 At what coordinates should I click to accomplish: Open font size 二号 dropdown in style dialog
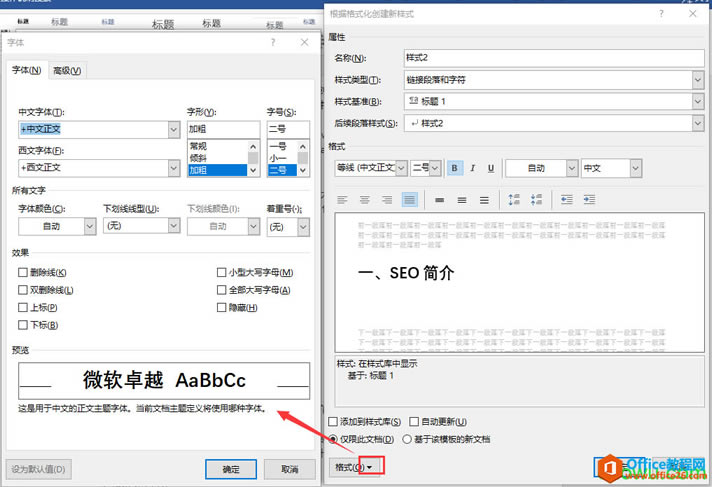(435, 168)
